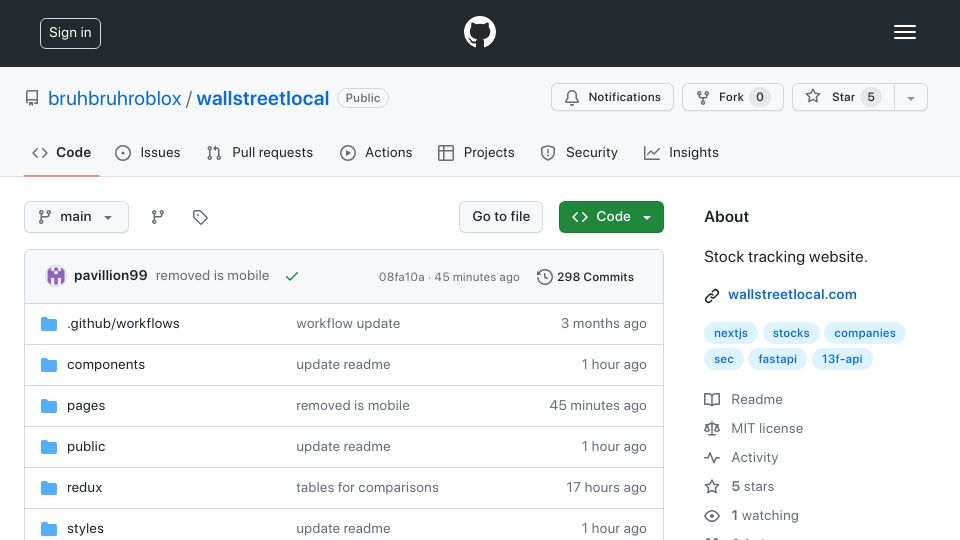Switch to the Issues tab

(x=148, y=152)
